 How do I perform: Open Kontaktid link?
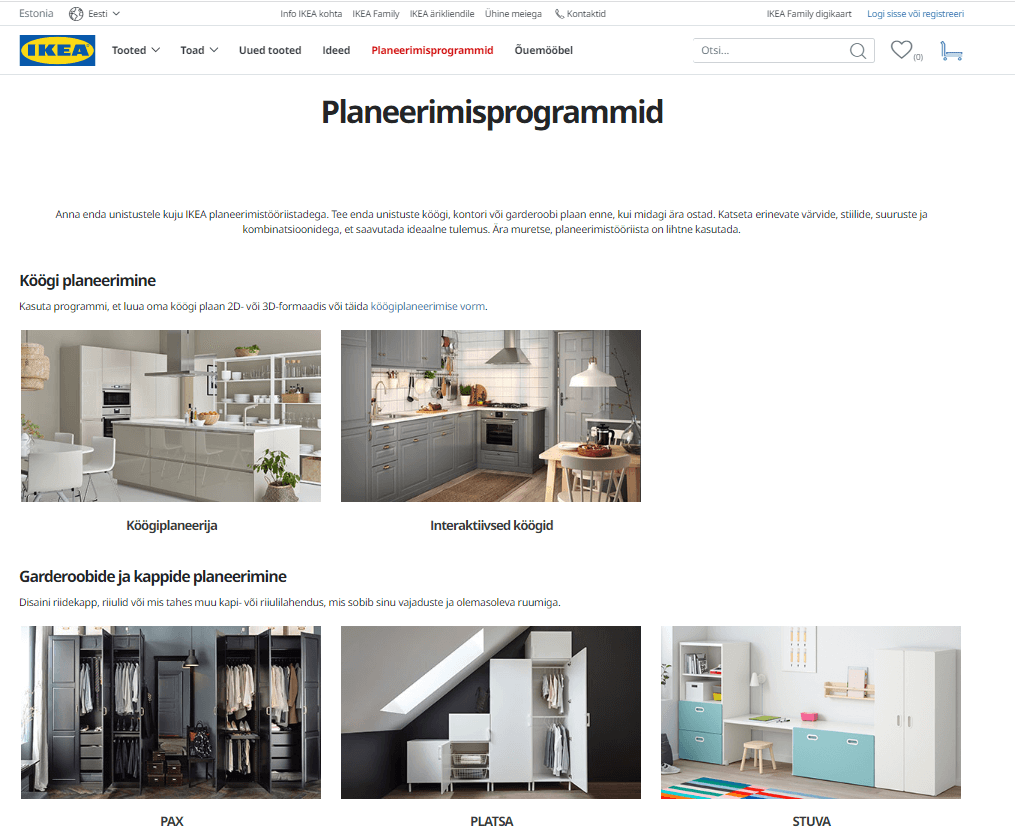click(586, 14)
